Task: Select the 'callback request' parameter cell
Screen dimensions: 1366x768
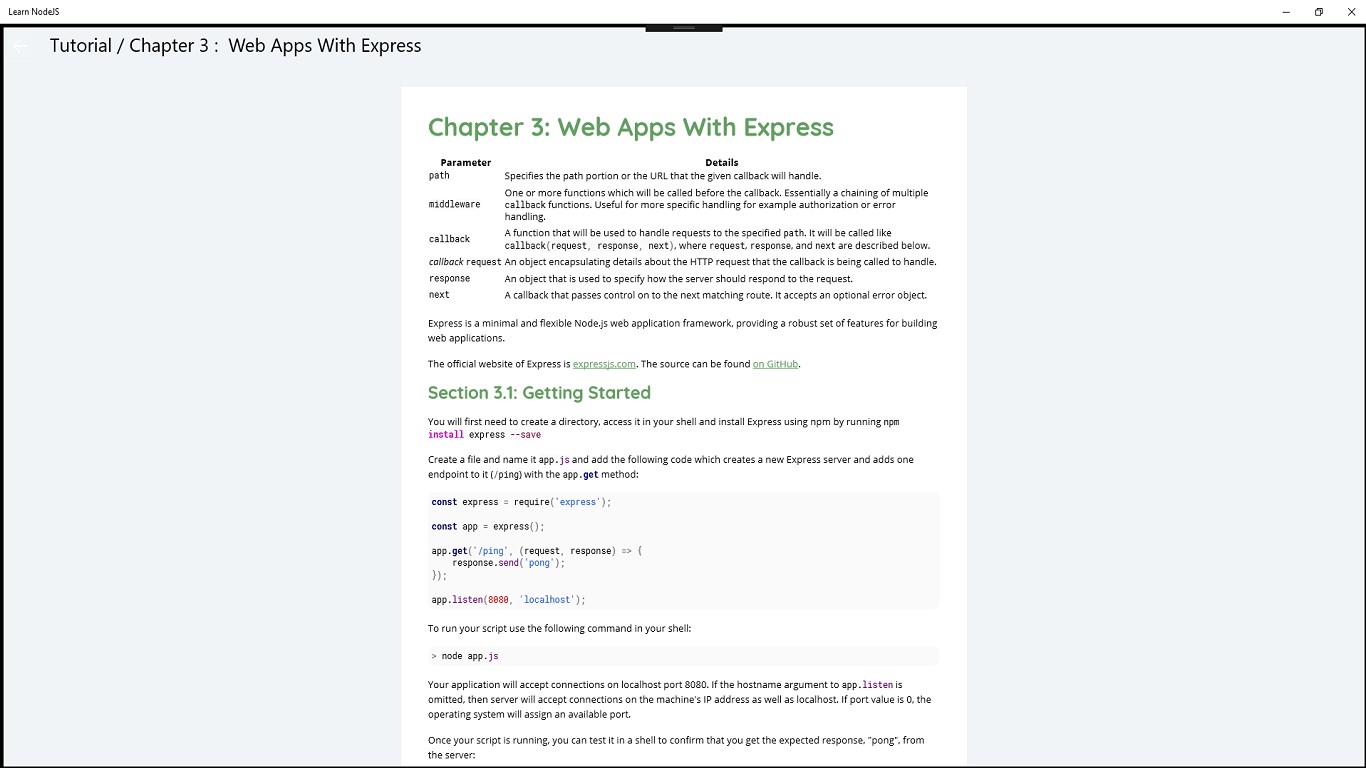Action: tap(465, 262)
